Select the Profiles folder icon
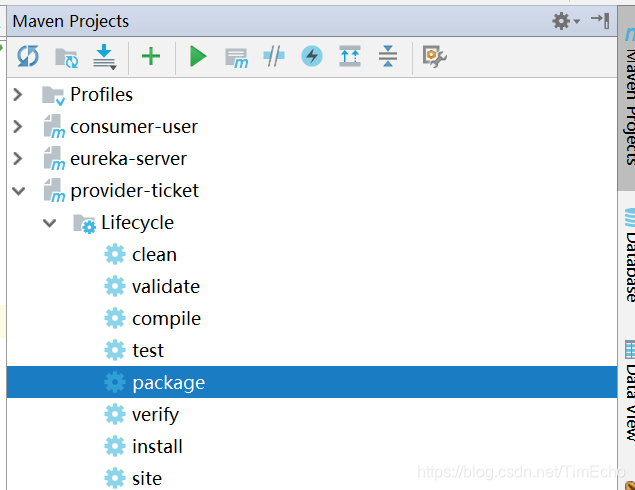Screen dimensions: 635x490 53,96
